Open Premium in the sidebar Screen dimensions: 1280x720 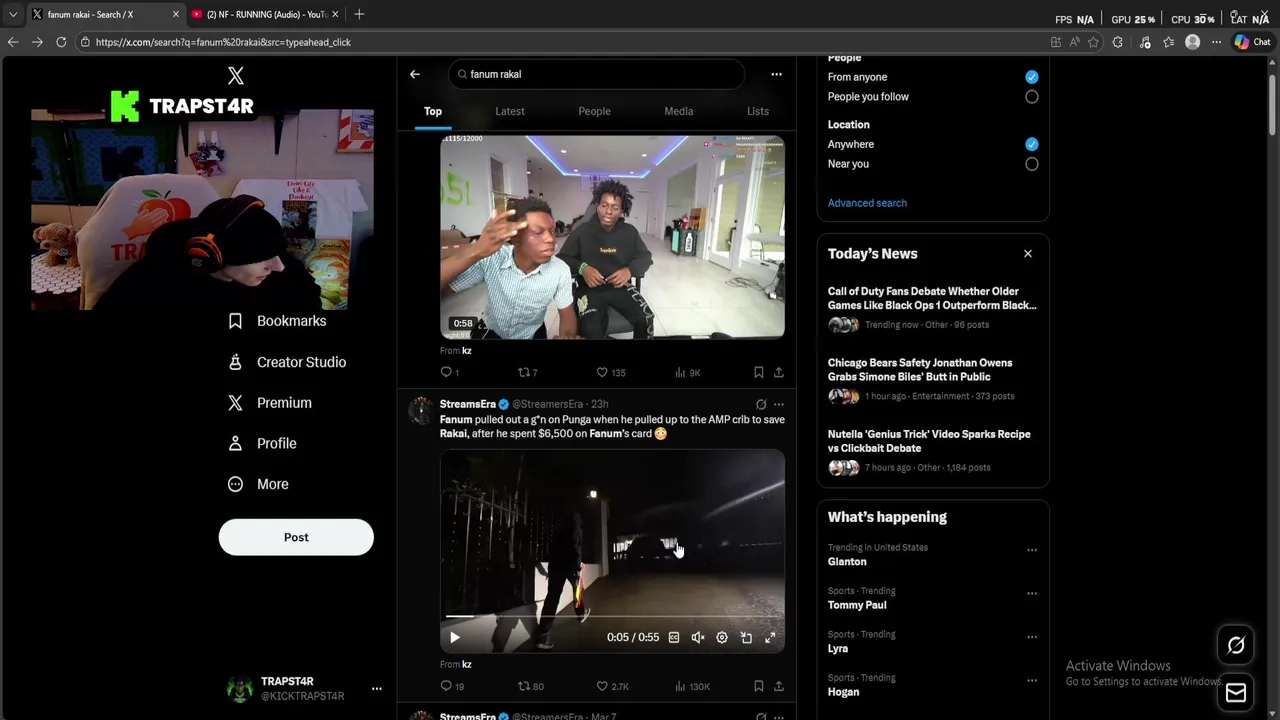pyautogui.click(x=270, y=403)
